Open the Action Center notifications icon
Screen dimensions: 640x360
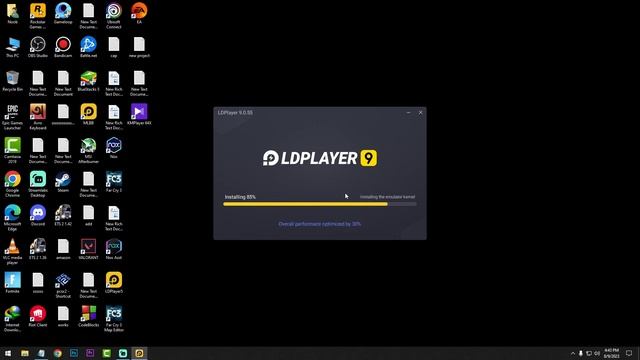tap(629, 353)
